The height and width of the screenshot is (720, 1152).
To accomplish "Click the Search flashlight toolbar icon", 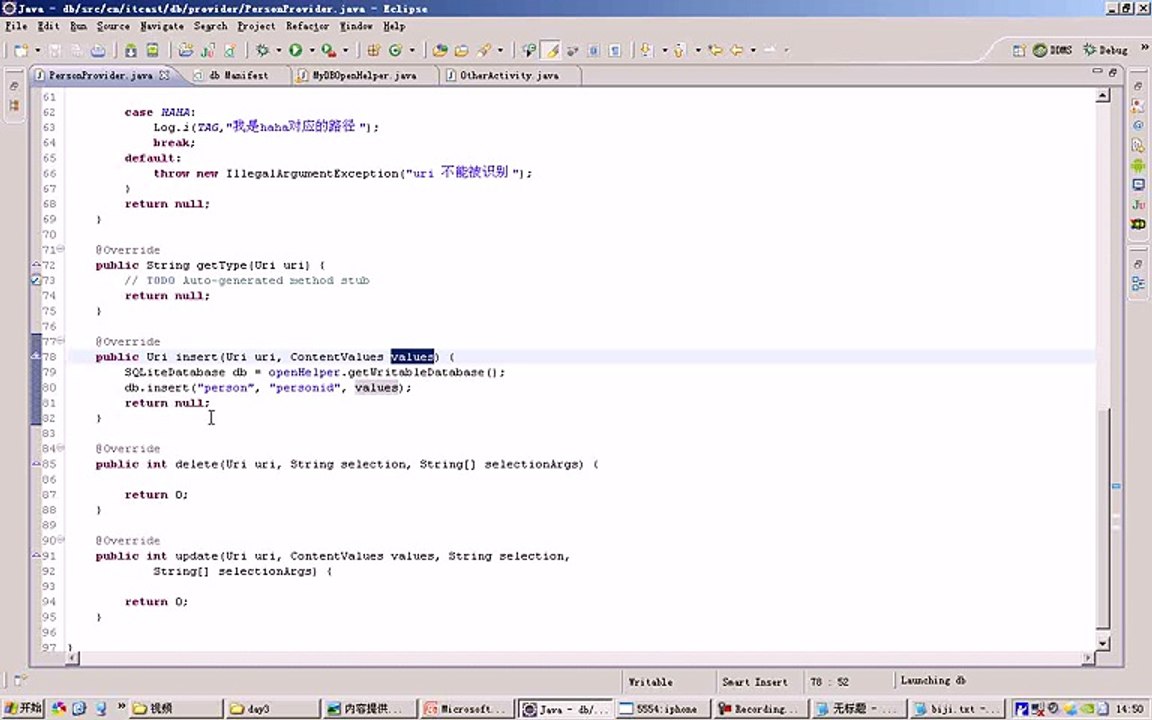I will [483, 50].
